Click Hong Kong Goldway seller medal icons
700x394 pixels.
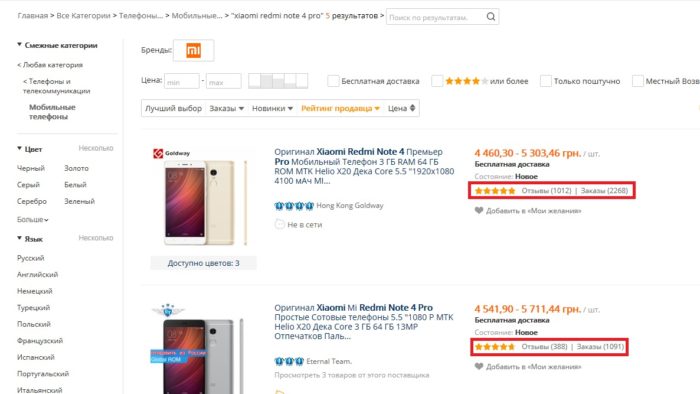coord(294,206)
